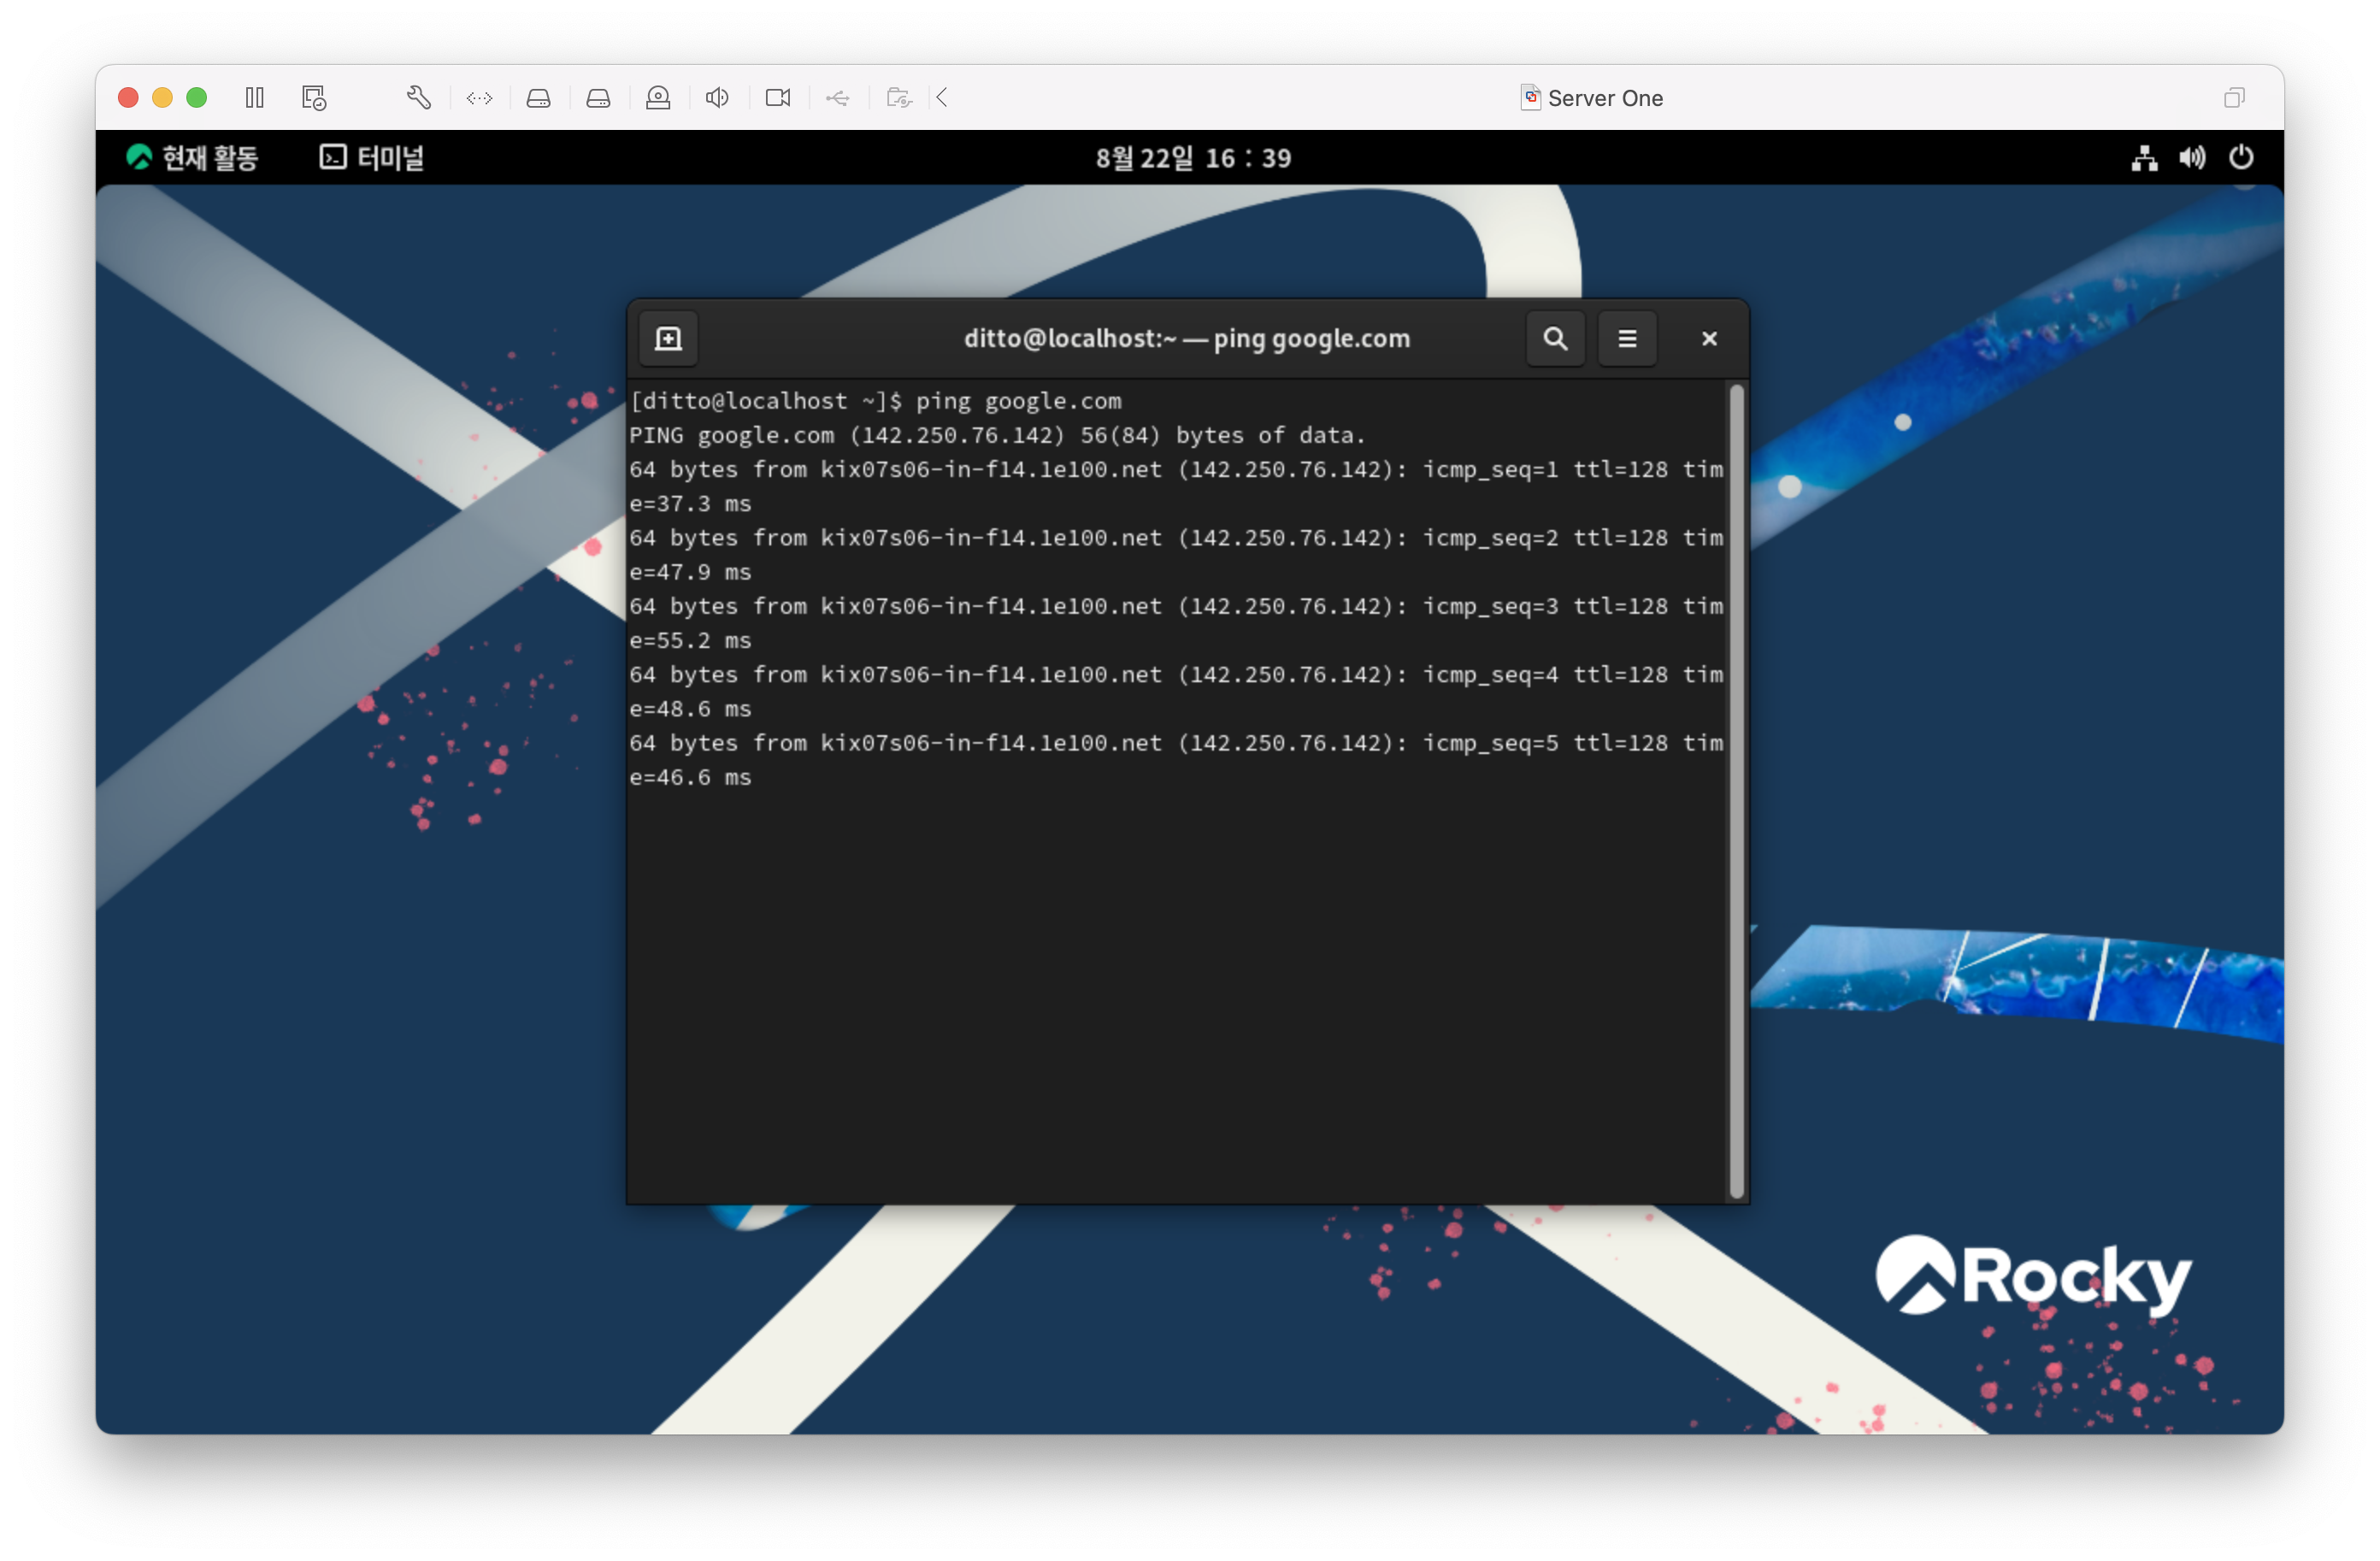Toggle the VM camera icon

click(777, 97)
